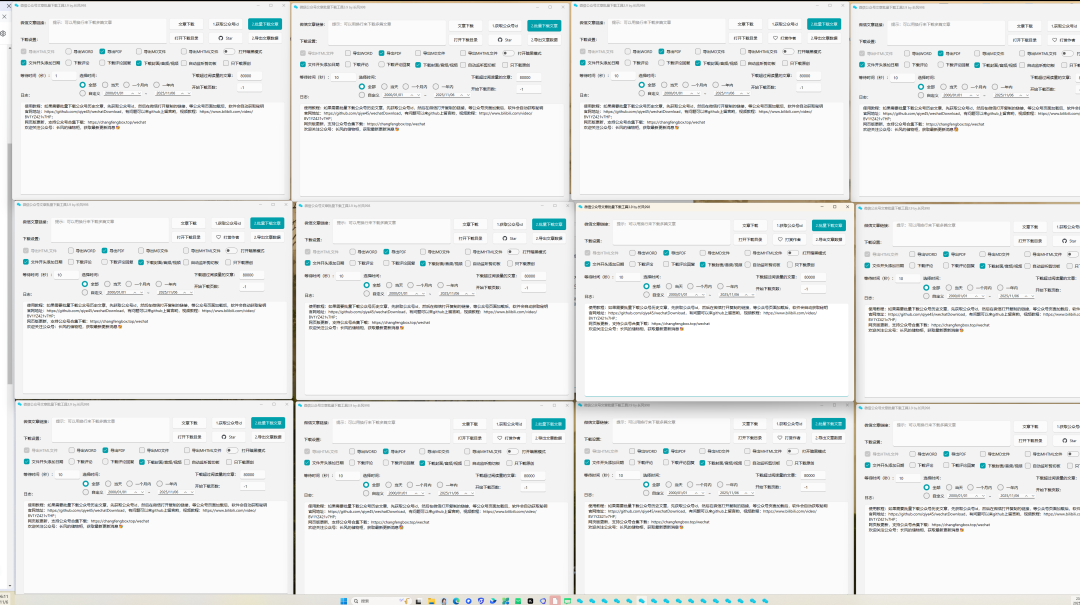Click heart 打赏作者 icon in middle-row first window
The height and width of the screenshot is (605, 1080).
click(218, 237)
